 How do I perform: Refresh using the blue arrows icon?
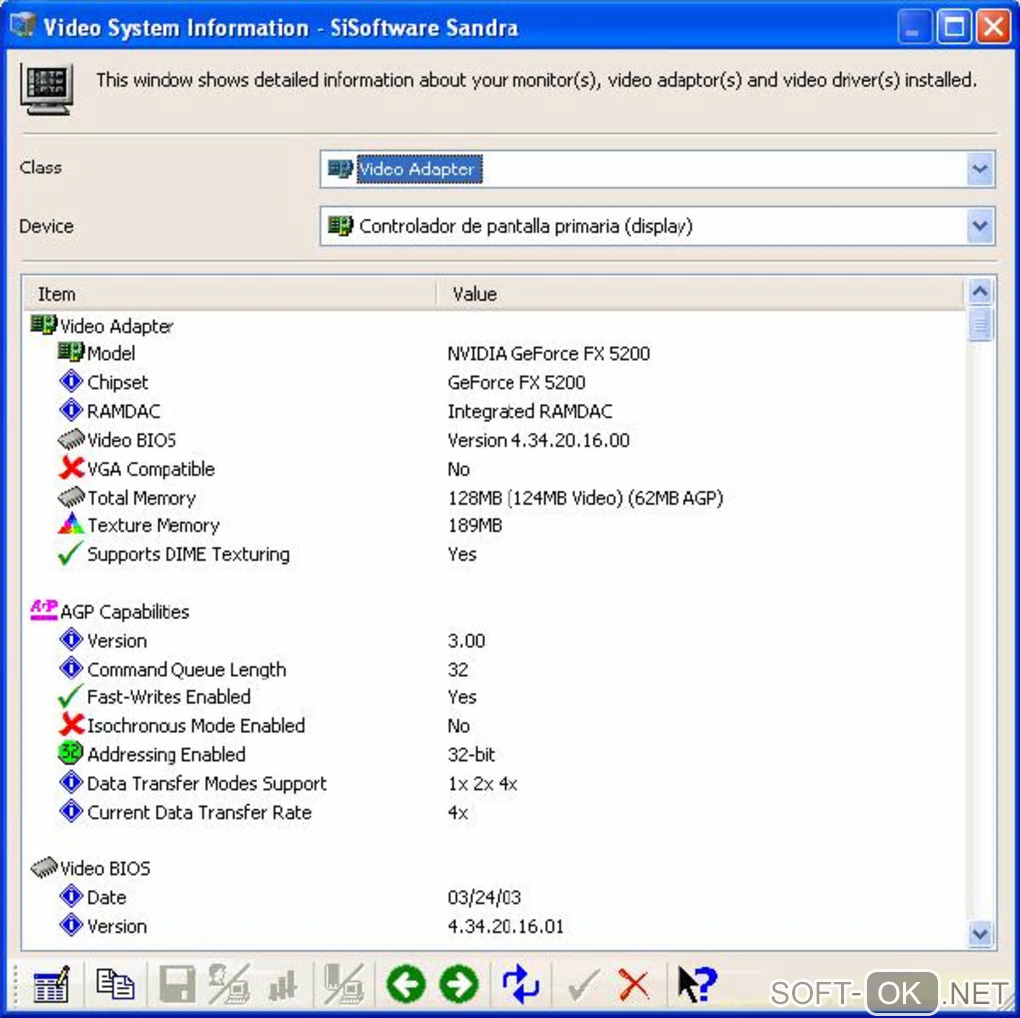tap(520, 984)
